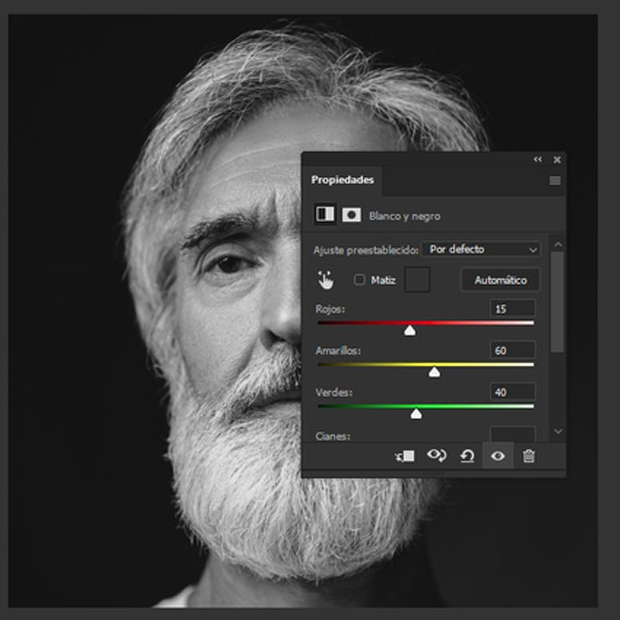Image resolution: width=620 pixels, height=620 pixels.
Task: Clip adjustment to layer below icon
Action: click(x=405, y=456)
